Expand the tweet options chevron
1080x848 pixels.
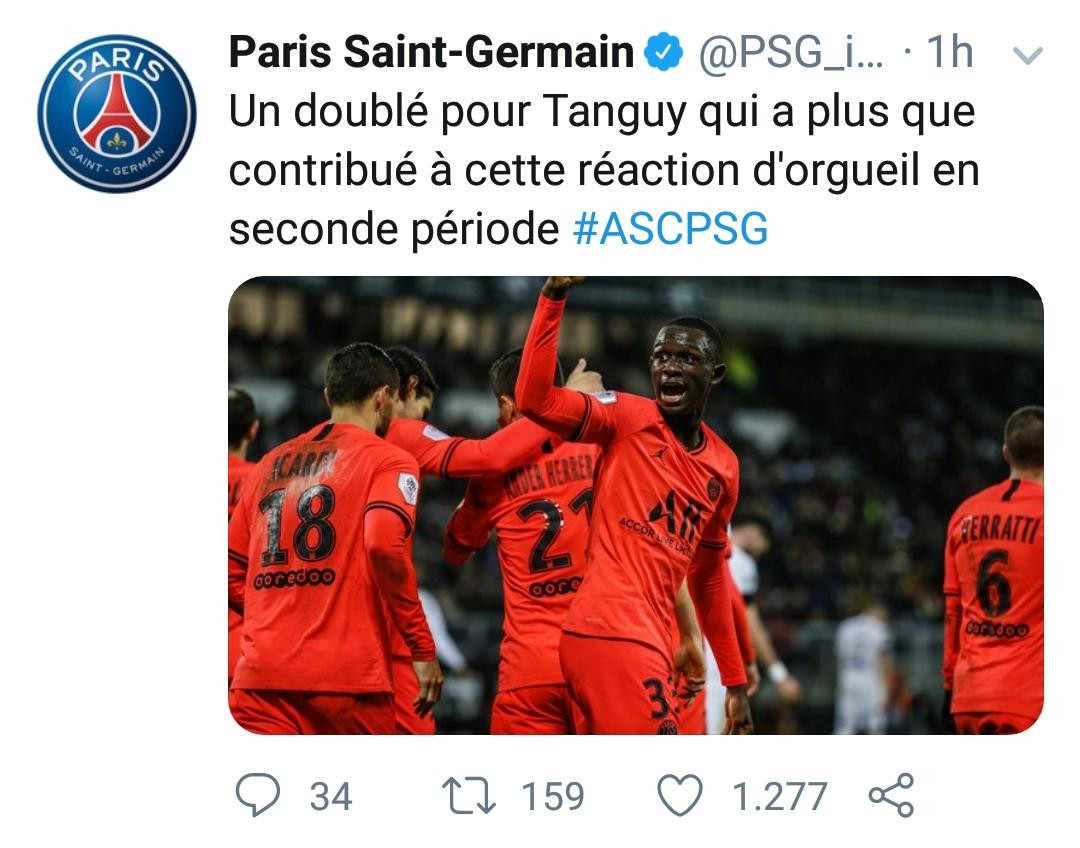point(1028,55)
